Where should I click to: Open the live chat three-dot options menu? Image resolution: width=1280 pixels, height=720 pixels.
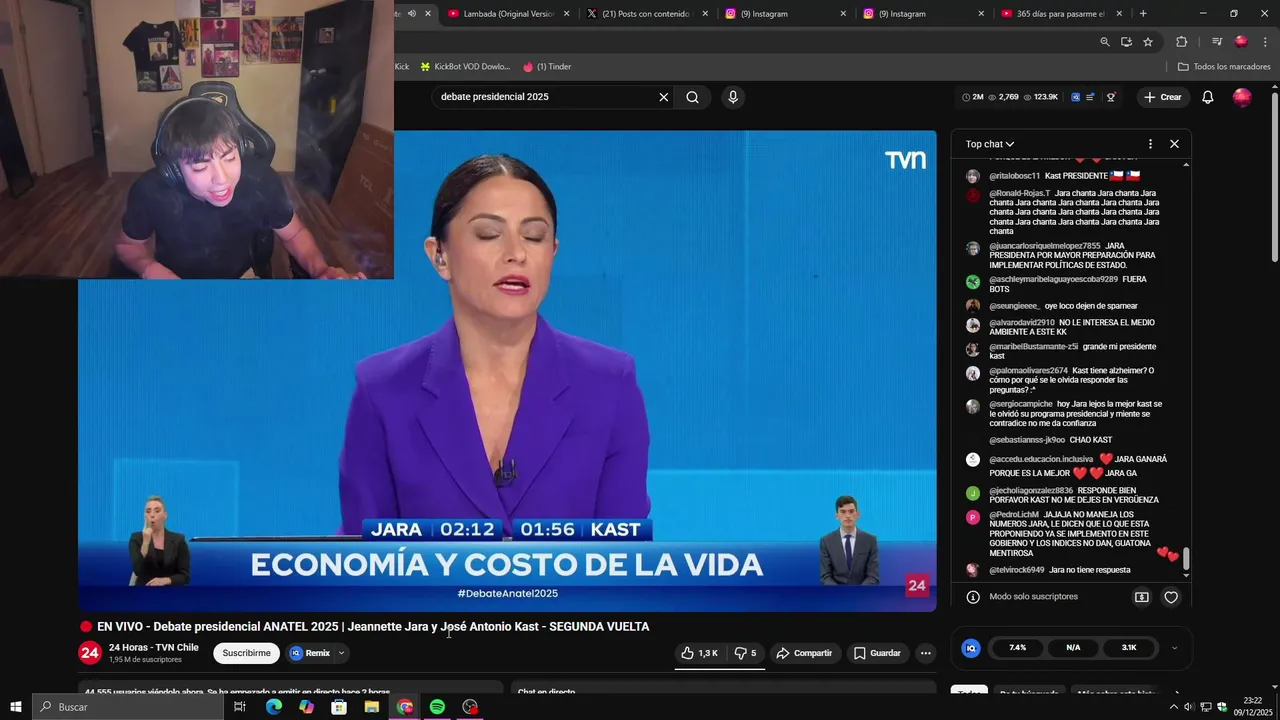(x=1150, y=144)
